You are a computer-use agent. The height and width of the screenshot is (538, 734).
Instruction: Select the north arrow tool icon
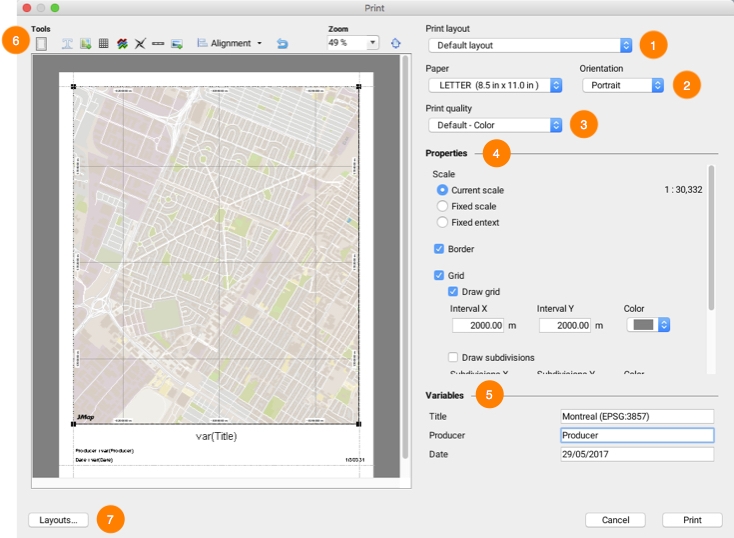pyautogui.click(x=140, y=44)
